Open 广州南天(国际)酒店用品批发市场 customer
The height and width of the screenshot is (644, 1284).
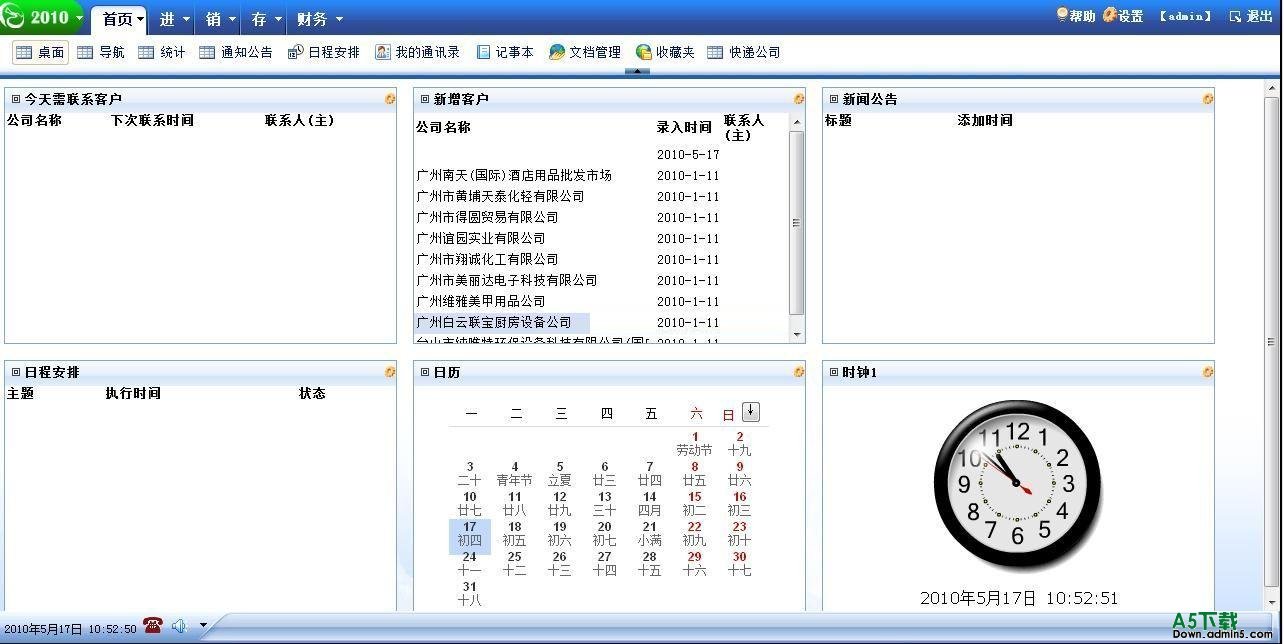pyautogui.click(x=514, y=175)
